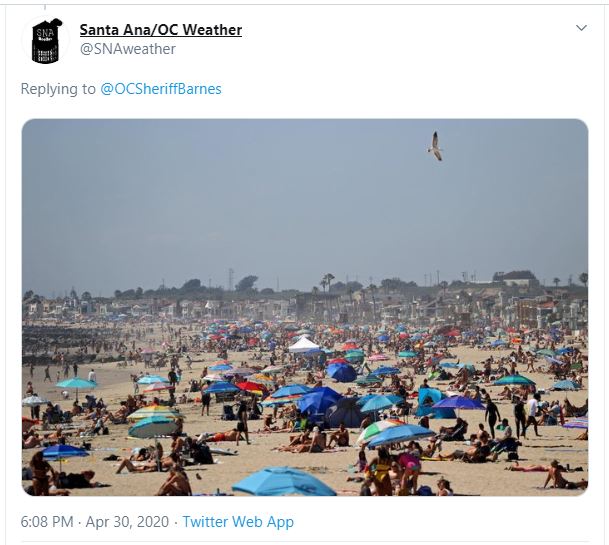
Task: Click the large blue umbrella at photo bottom
Action: coord(284,482)
